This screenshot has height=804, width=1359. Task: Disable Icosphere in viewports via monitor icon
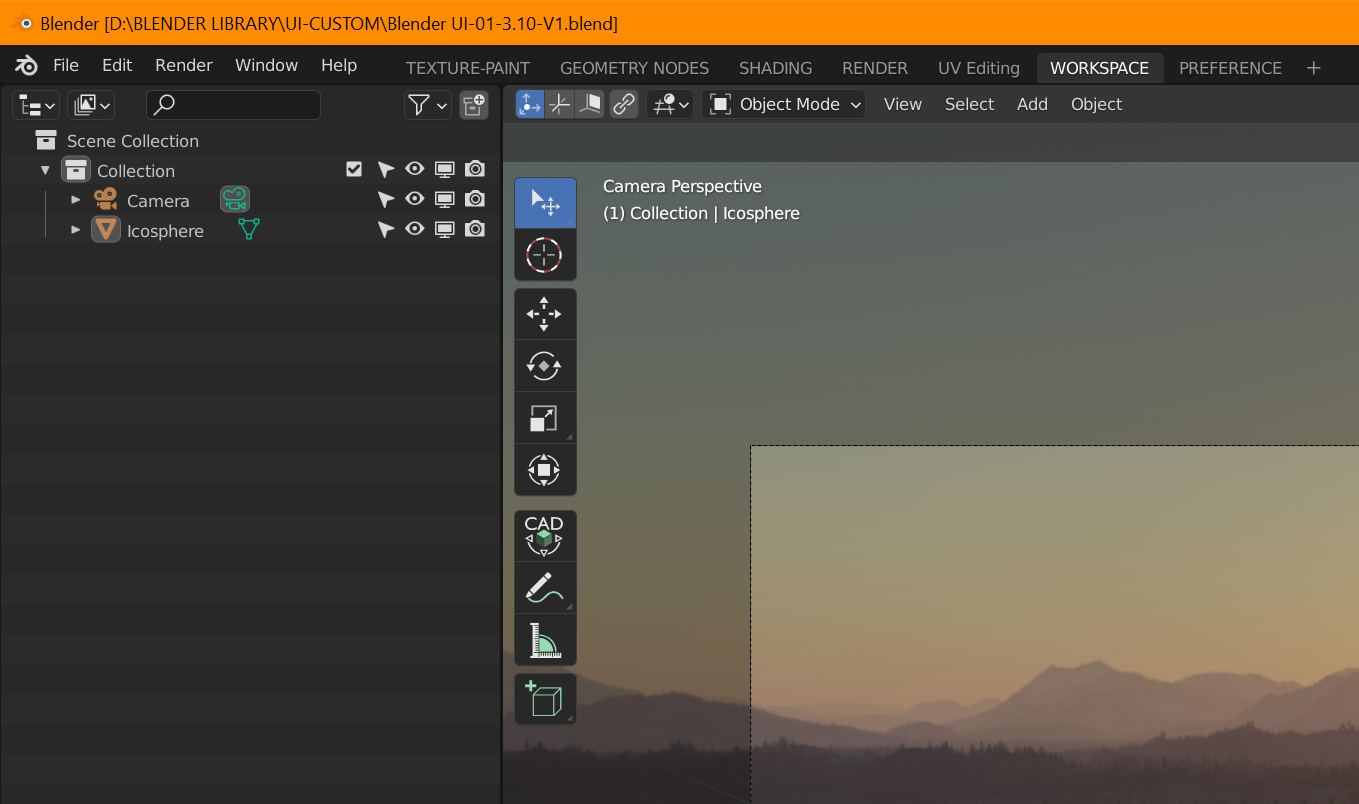coord(445,230)
